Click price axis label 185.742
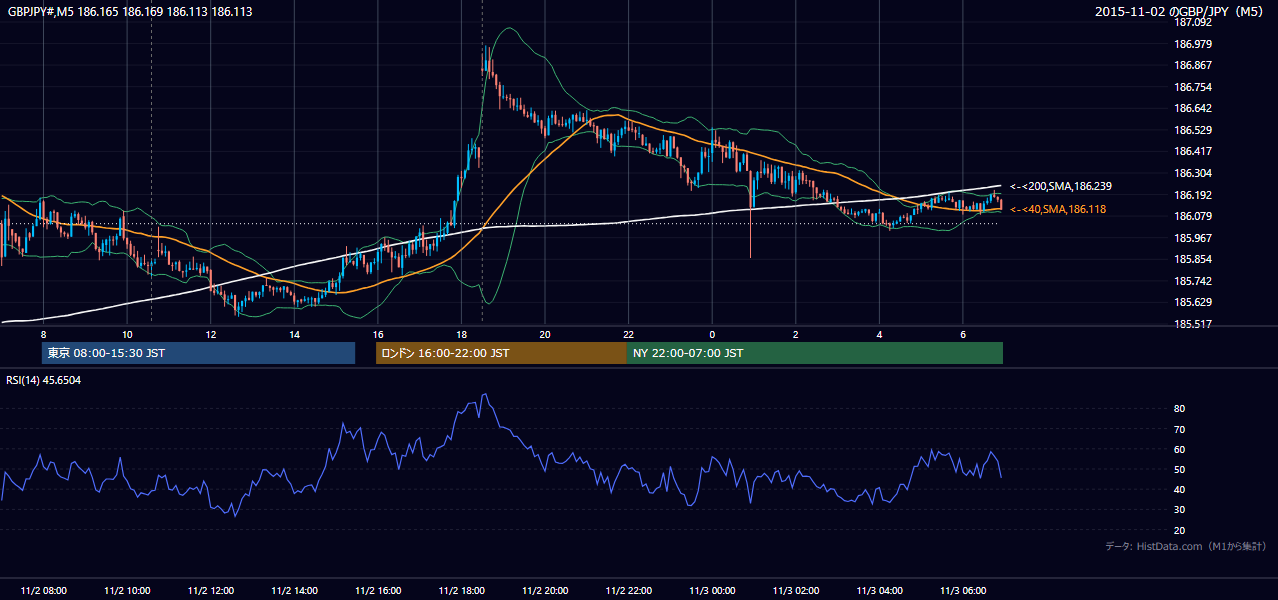The width and height of the screenshot is (1278, 600). tap(1191, 281)
